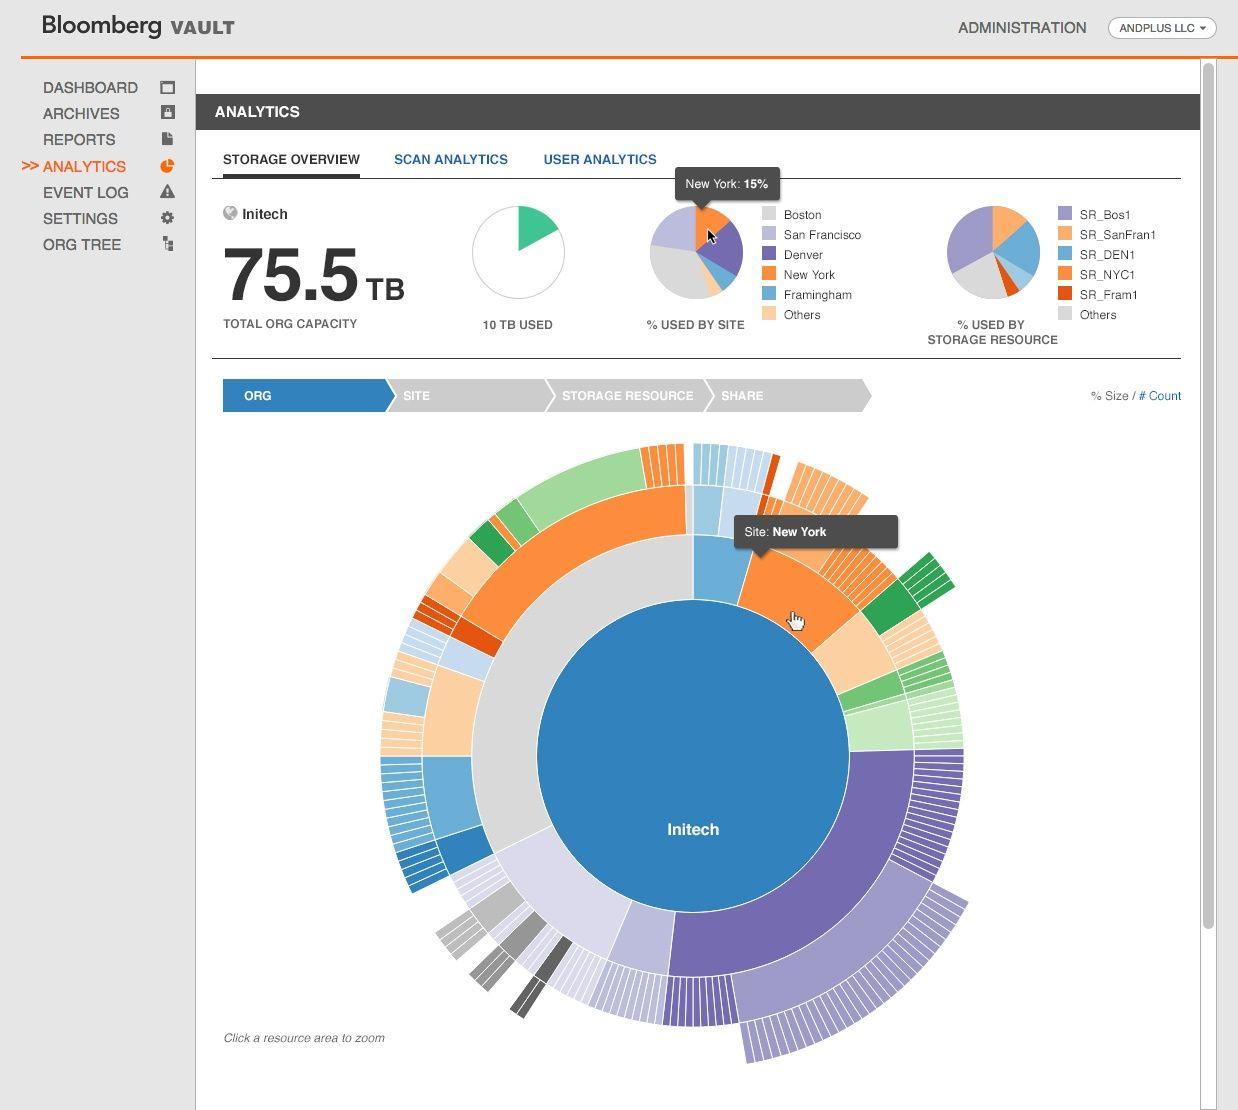
Task: Switch chart to # Count view
Action: point(1160,396)
